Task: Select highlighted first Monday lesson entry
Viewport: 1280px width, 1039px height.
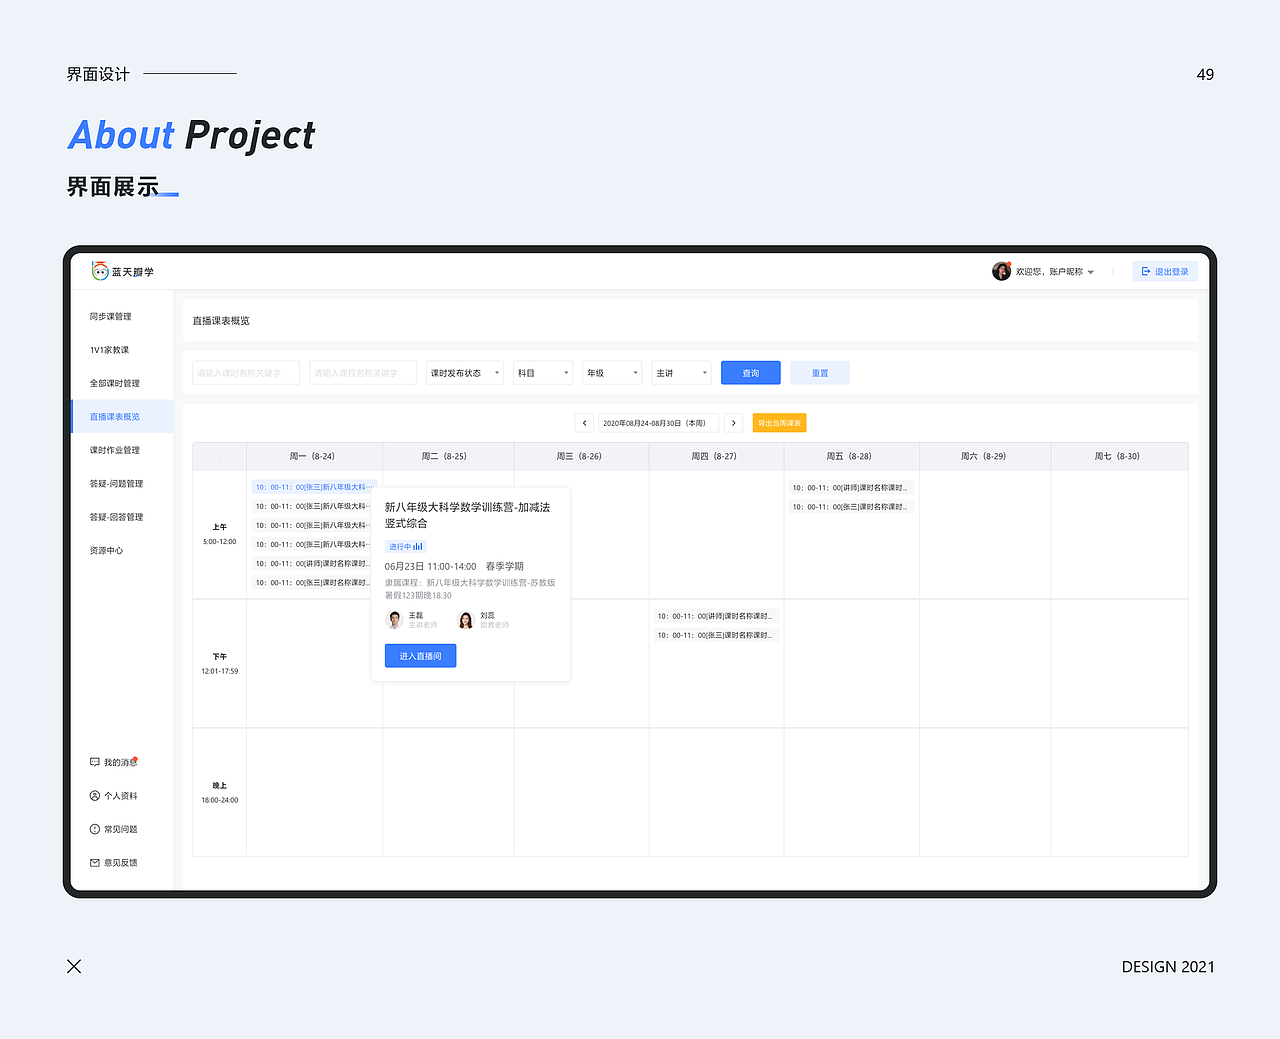Action: [314, 487]
